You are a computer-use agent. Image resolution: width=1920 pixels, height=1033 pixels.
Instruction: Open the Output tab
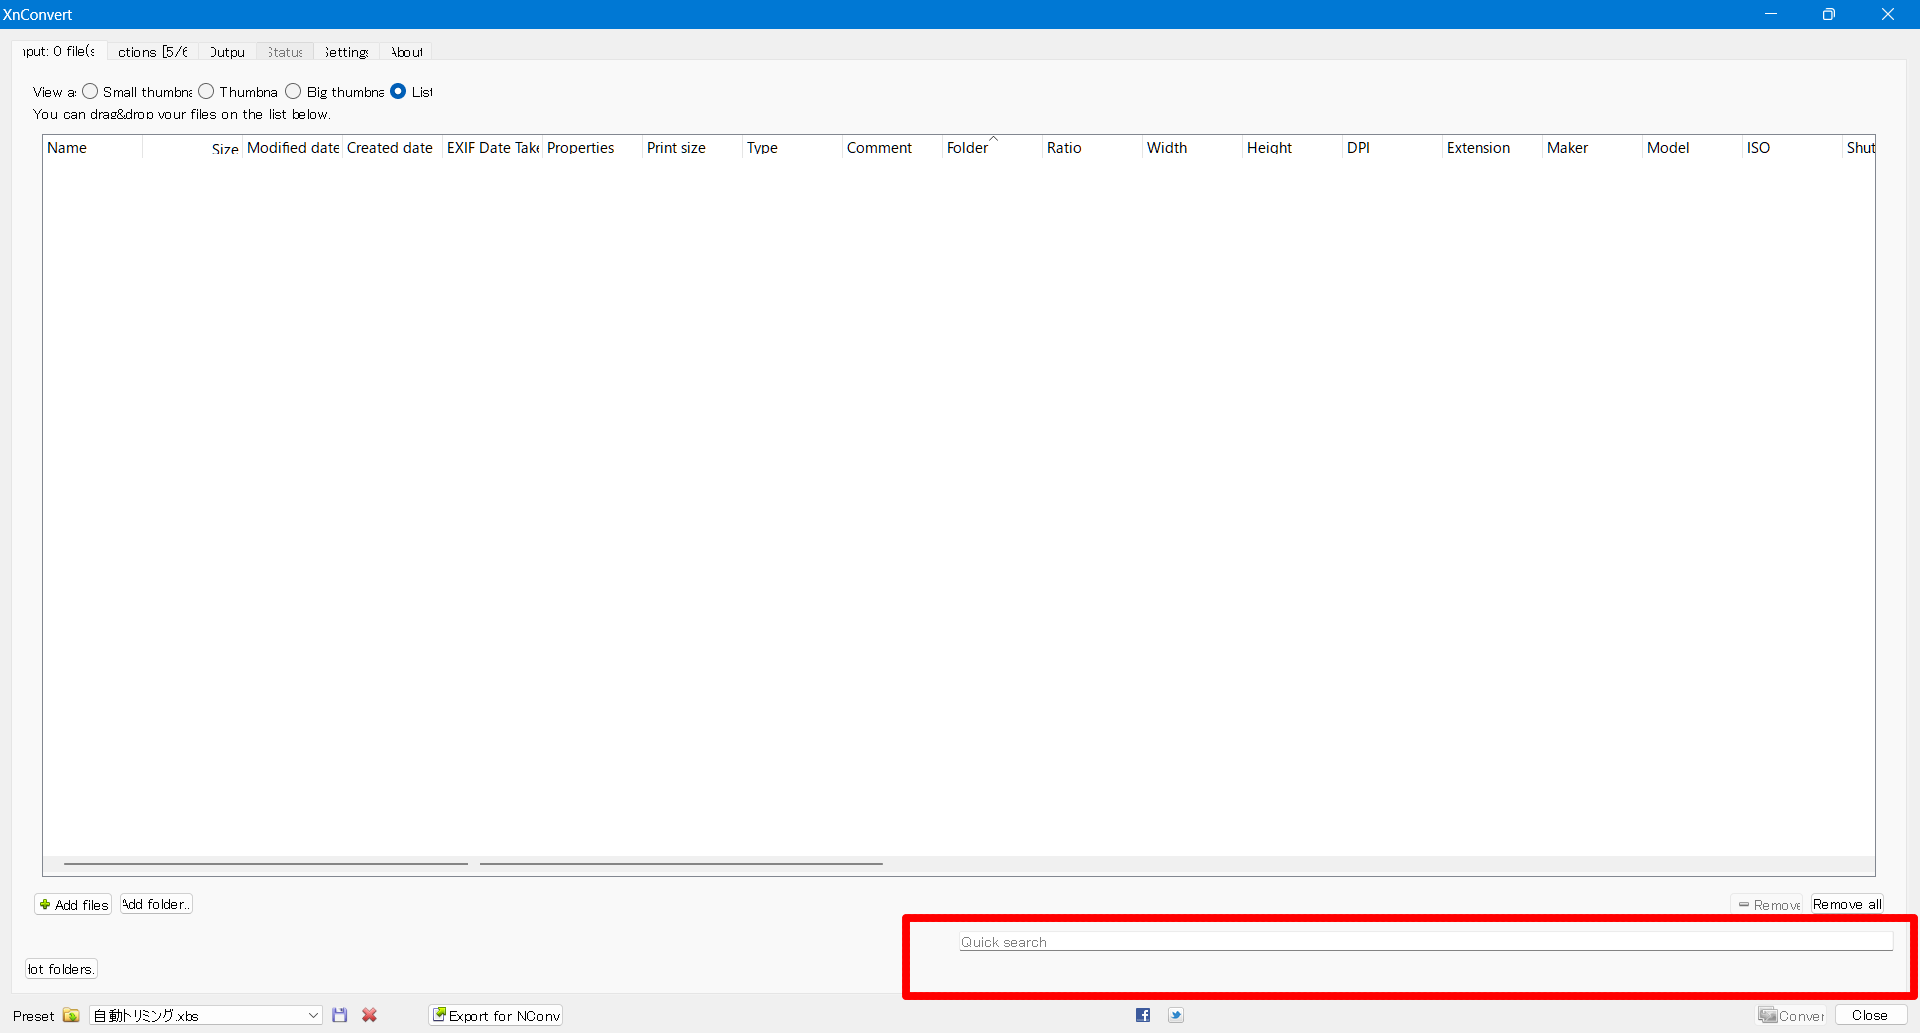pos(227,52)
